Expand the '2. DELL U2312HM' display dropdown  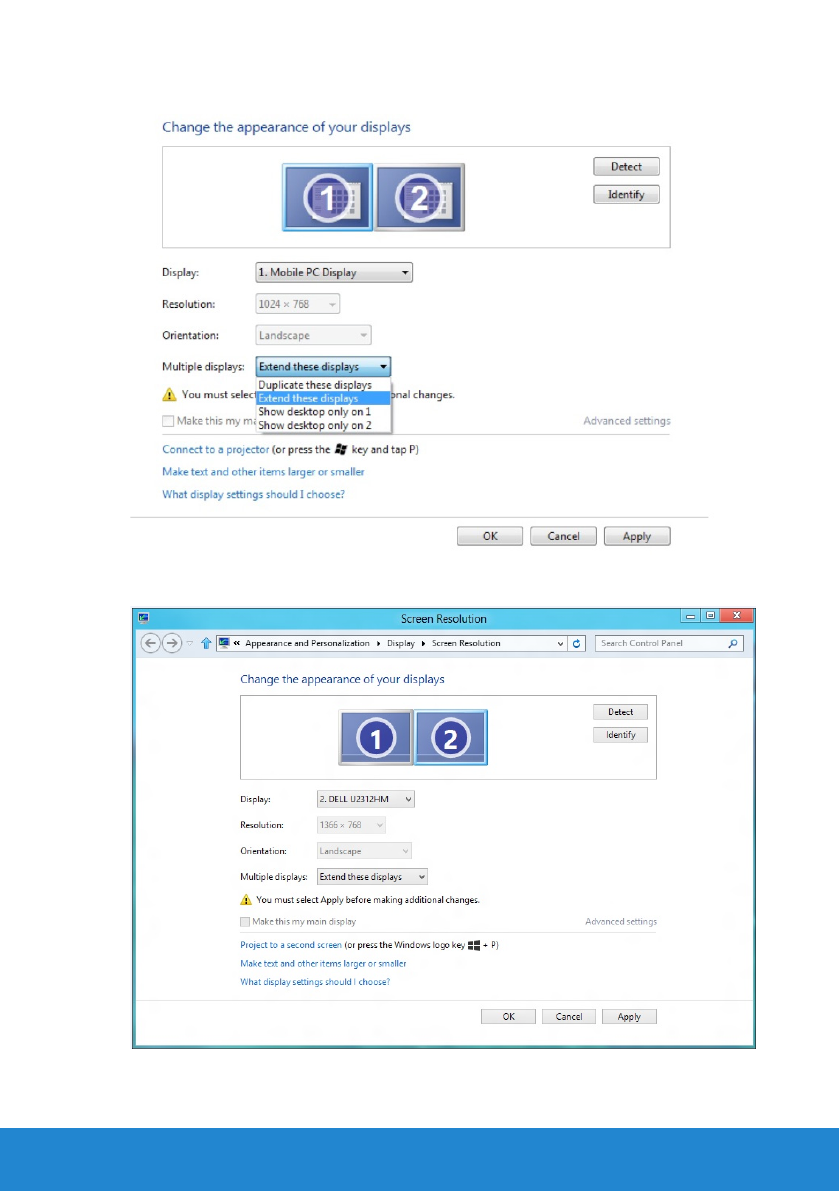pos(366,799)
